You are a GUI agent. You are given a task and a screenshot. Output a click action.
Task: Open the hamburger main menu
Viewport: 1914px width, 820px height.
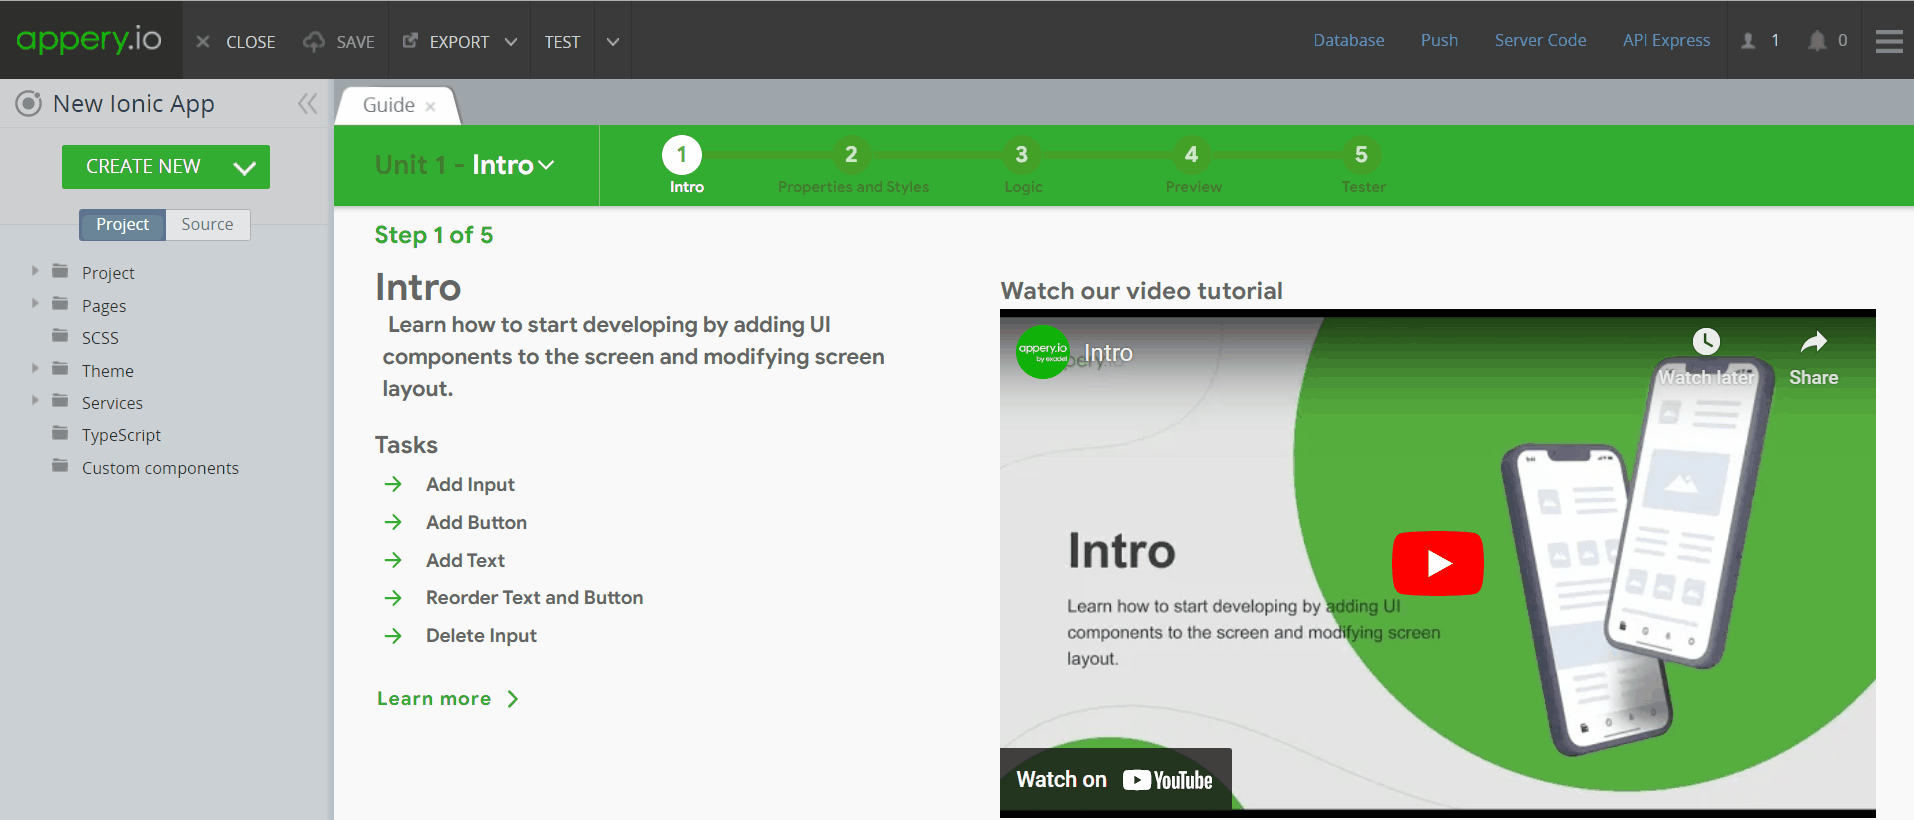[x=1889, y=41]
